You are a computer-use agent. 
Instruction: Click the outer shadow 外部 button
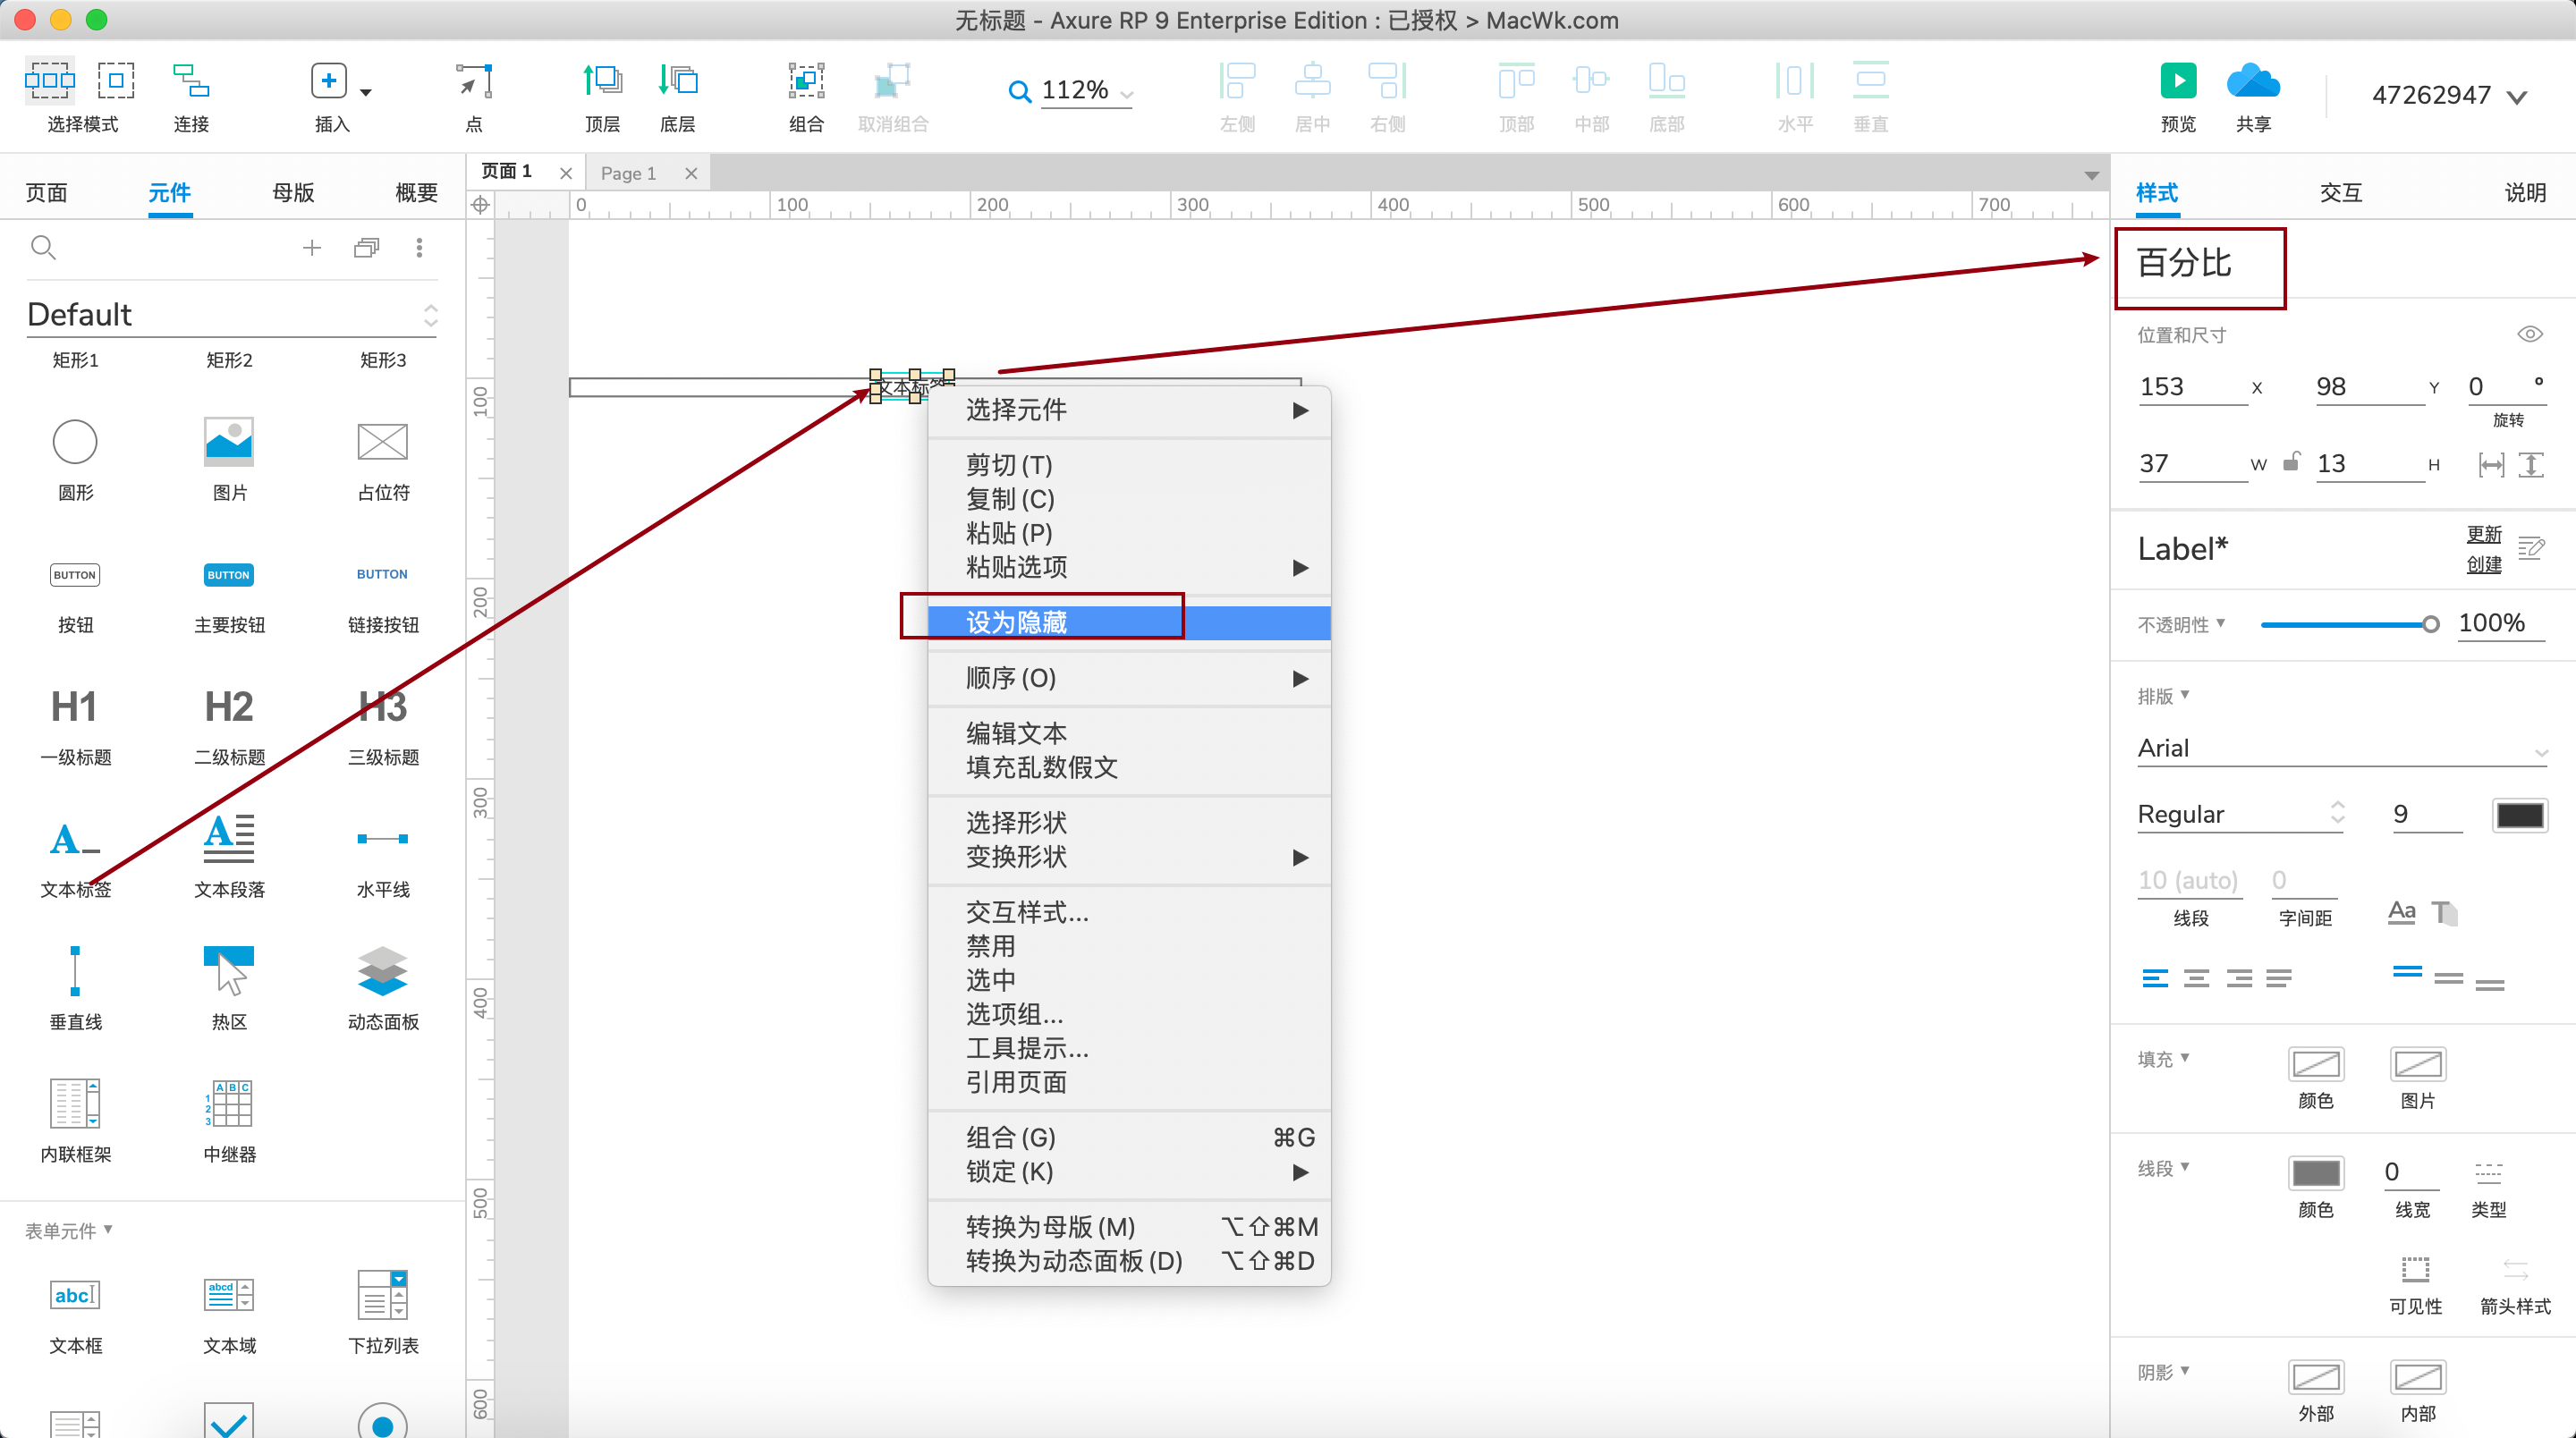2316,1377
